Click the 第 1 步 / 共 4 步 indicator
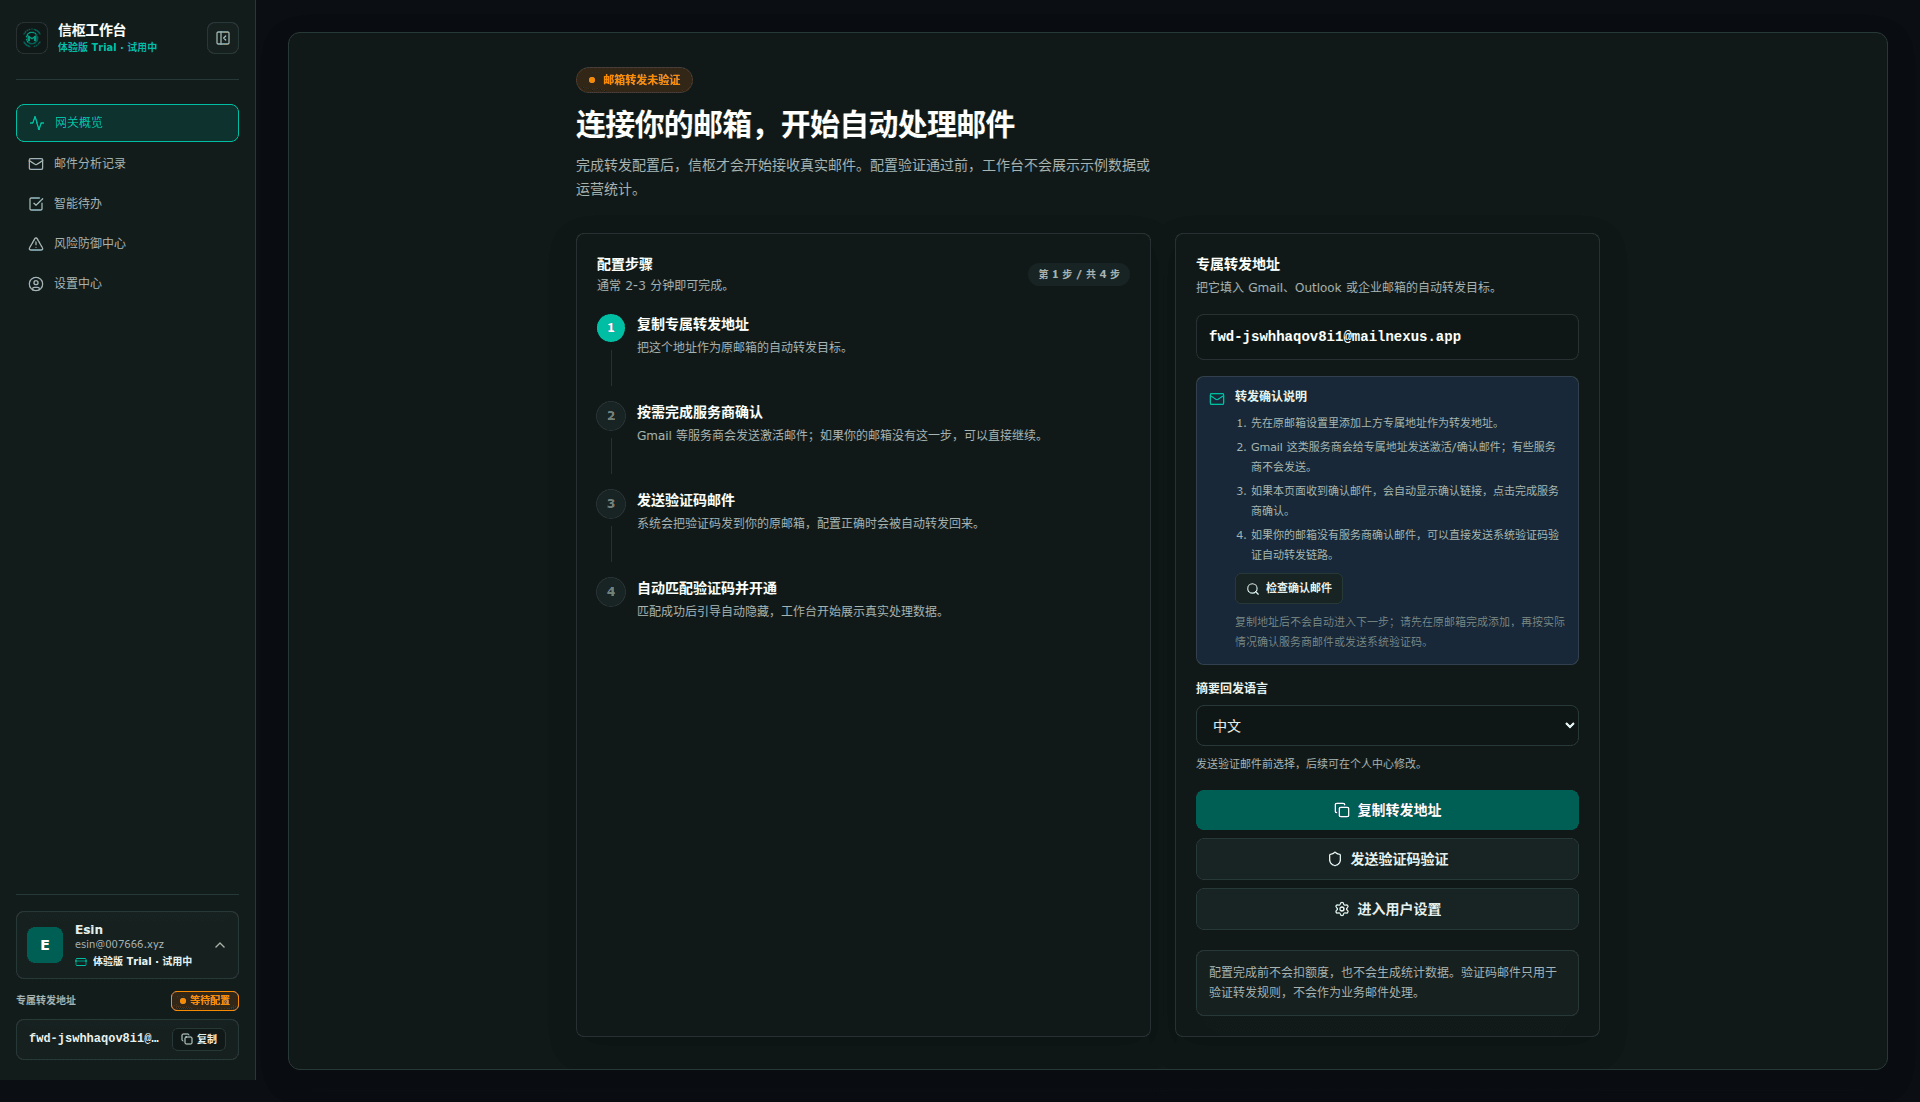Screen dimensions: 1920x1102 1079,274
